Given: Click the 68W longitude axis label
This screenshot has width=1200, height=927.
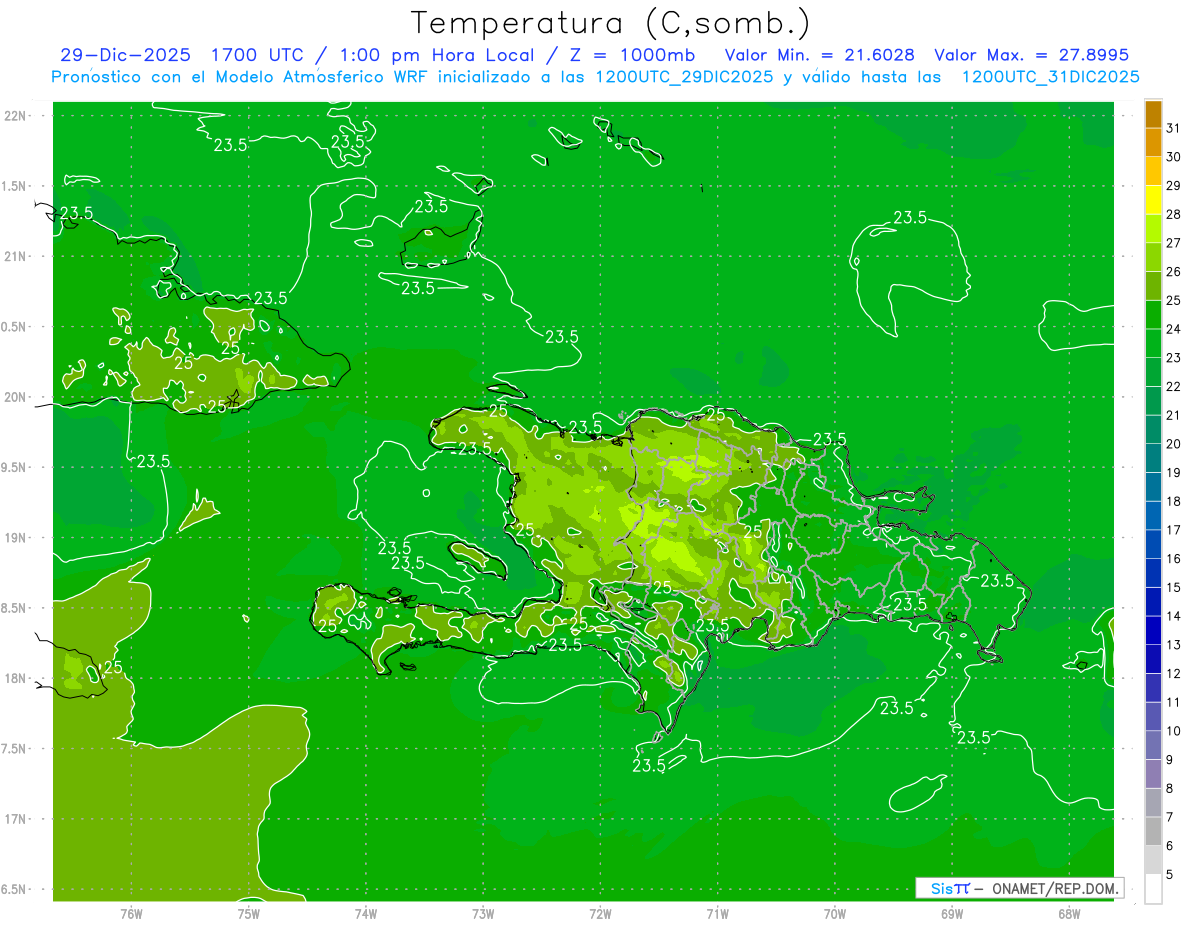Looking at the screenshot, I should [1069, 914].
